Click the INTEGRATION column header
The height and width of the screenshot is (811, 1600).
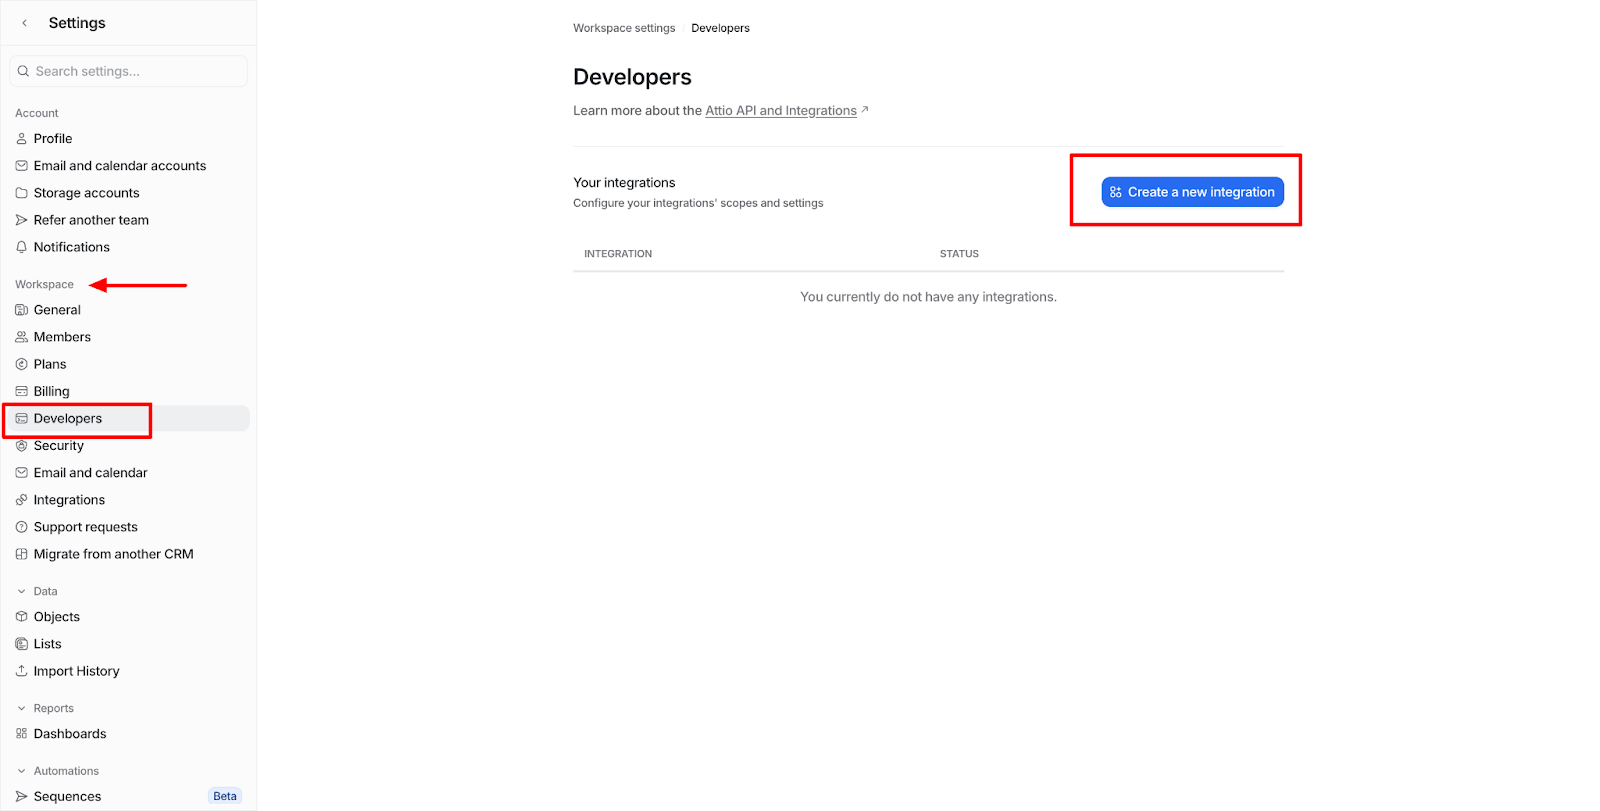(618, 254)
